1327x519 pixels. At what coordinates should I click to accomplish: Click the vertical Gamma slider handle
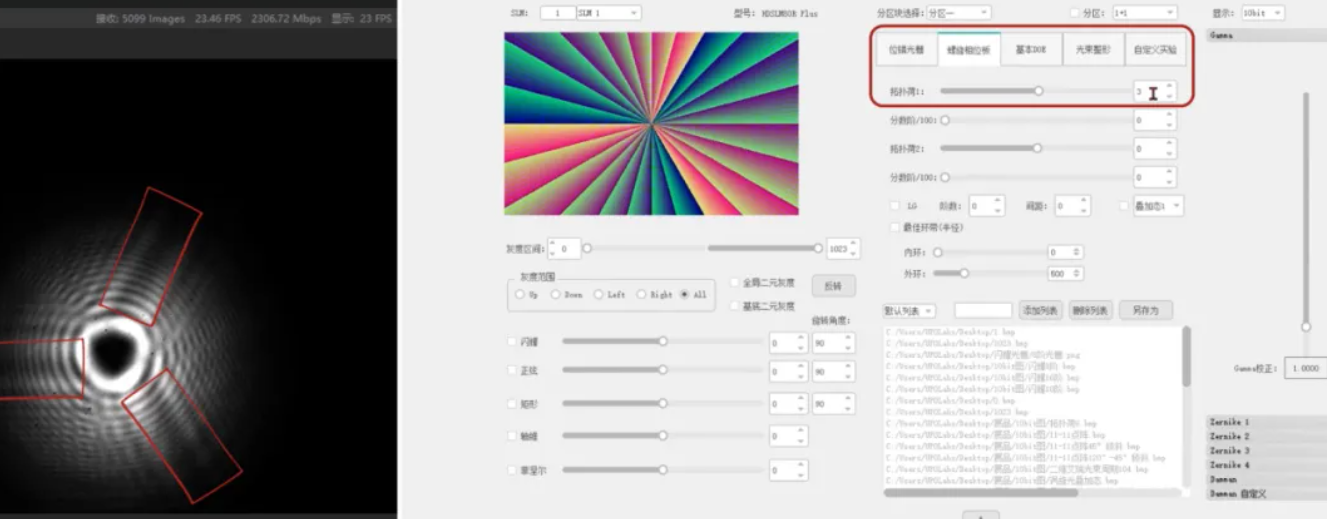coord(1305,327)
